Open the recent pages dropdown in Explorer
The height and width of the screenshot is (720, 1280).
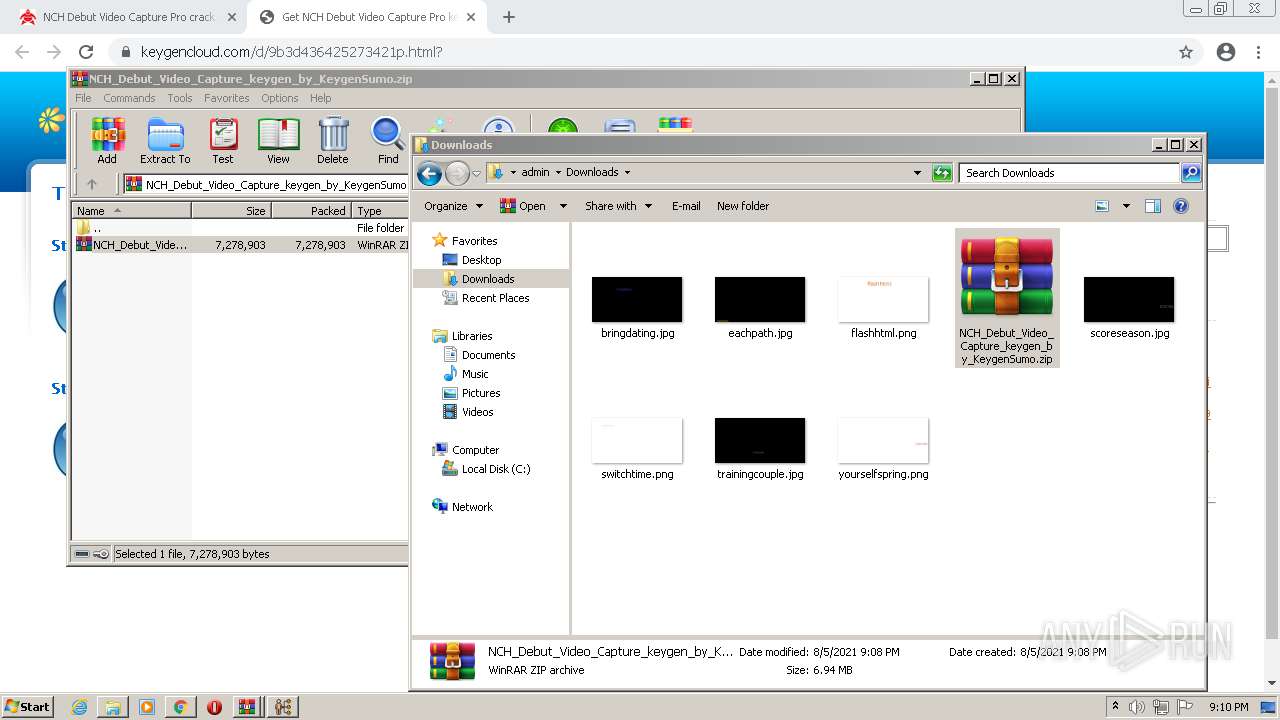pos(477,173)
